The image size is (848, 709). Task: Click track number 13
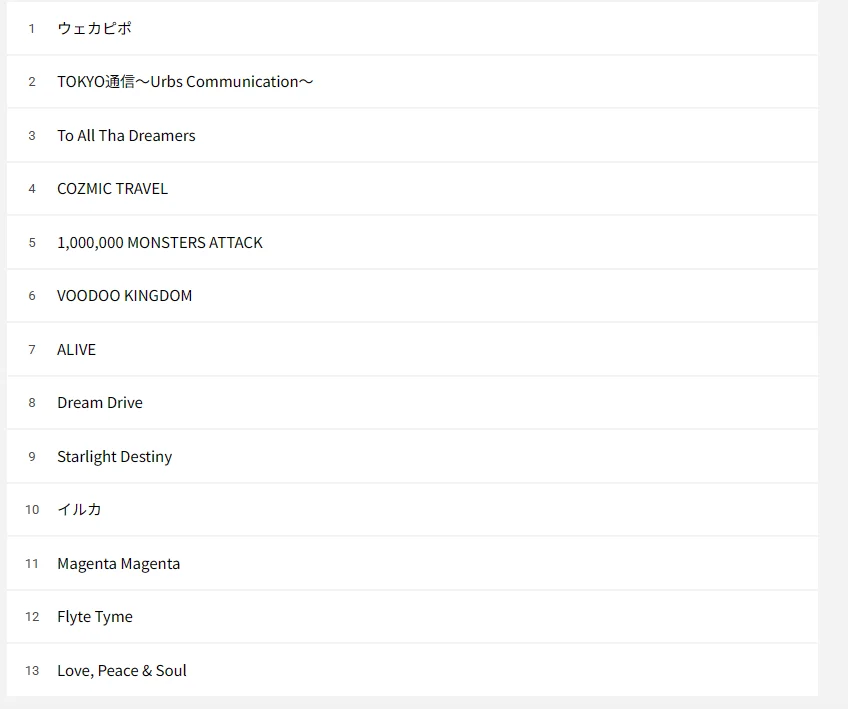click(32, 671)
